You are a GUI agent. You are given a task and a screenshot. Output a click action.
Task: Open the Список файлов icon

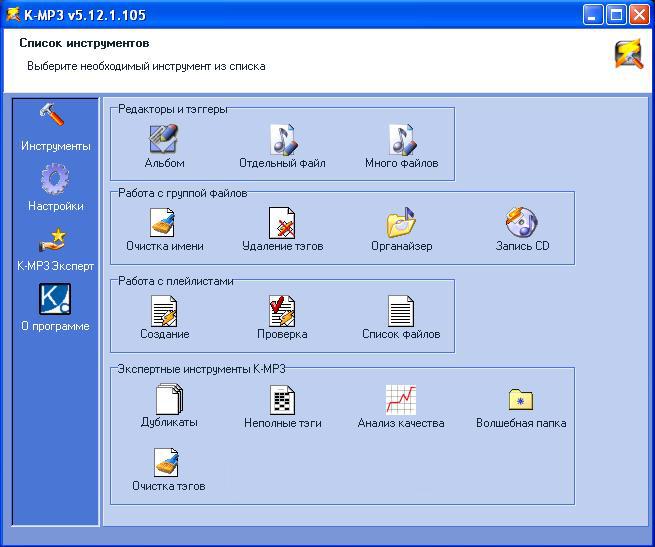401,311
